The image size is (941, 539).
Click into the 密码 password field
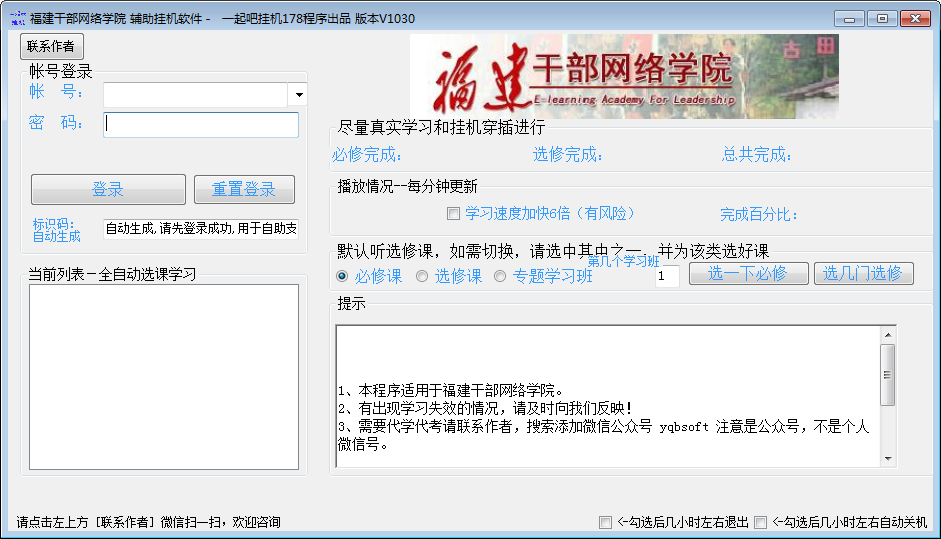pyautogui.click(x=201, y=125)
